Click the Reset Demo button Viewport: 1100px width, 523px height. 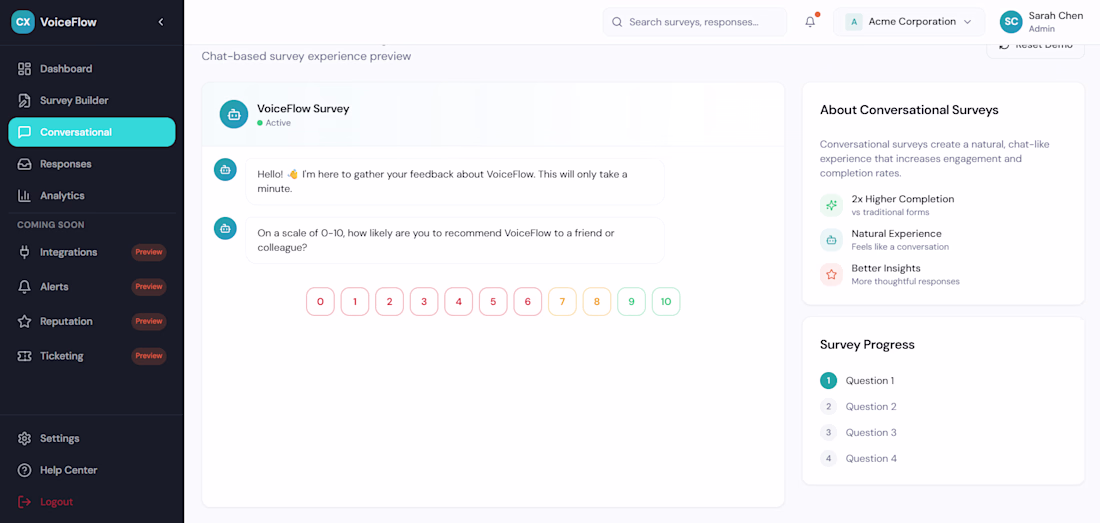pos(1035,46)
